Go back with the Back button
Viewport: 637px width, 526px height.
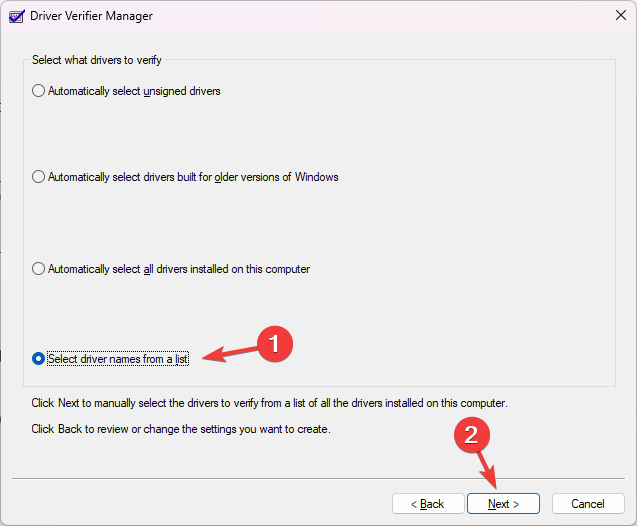[x=428, y=504]
